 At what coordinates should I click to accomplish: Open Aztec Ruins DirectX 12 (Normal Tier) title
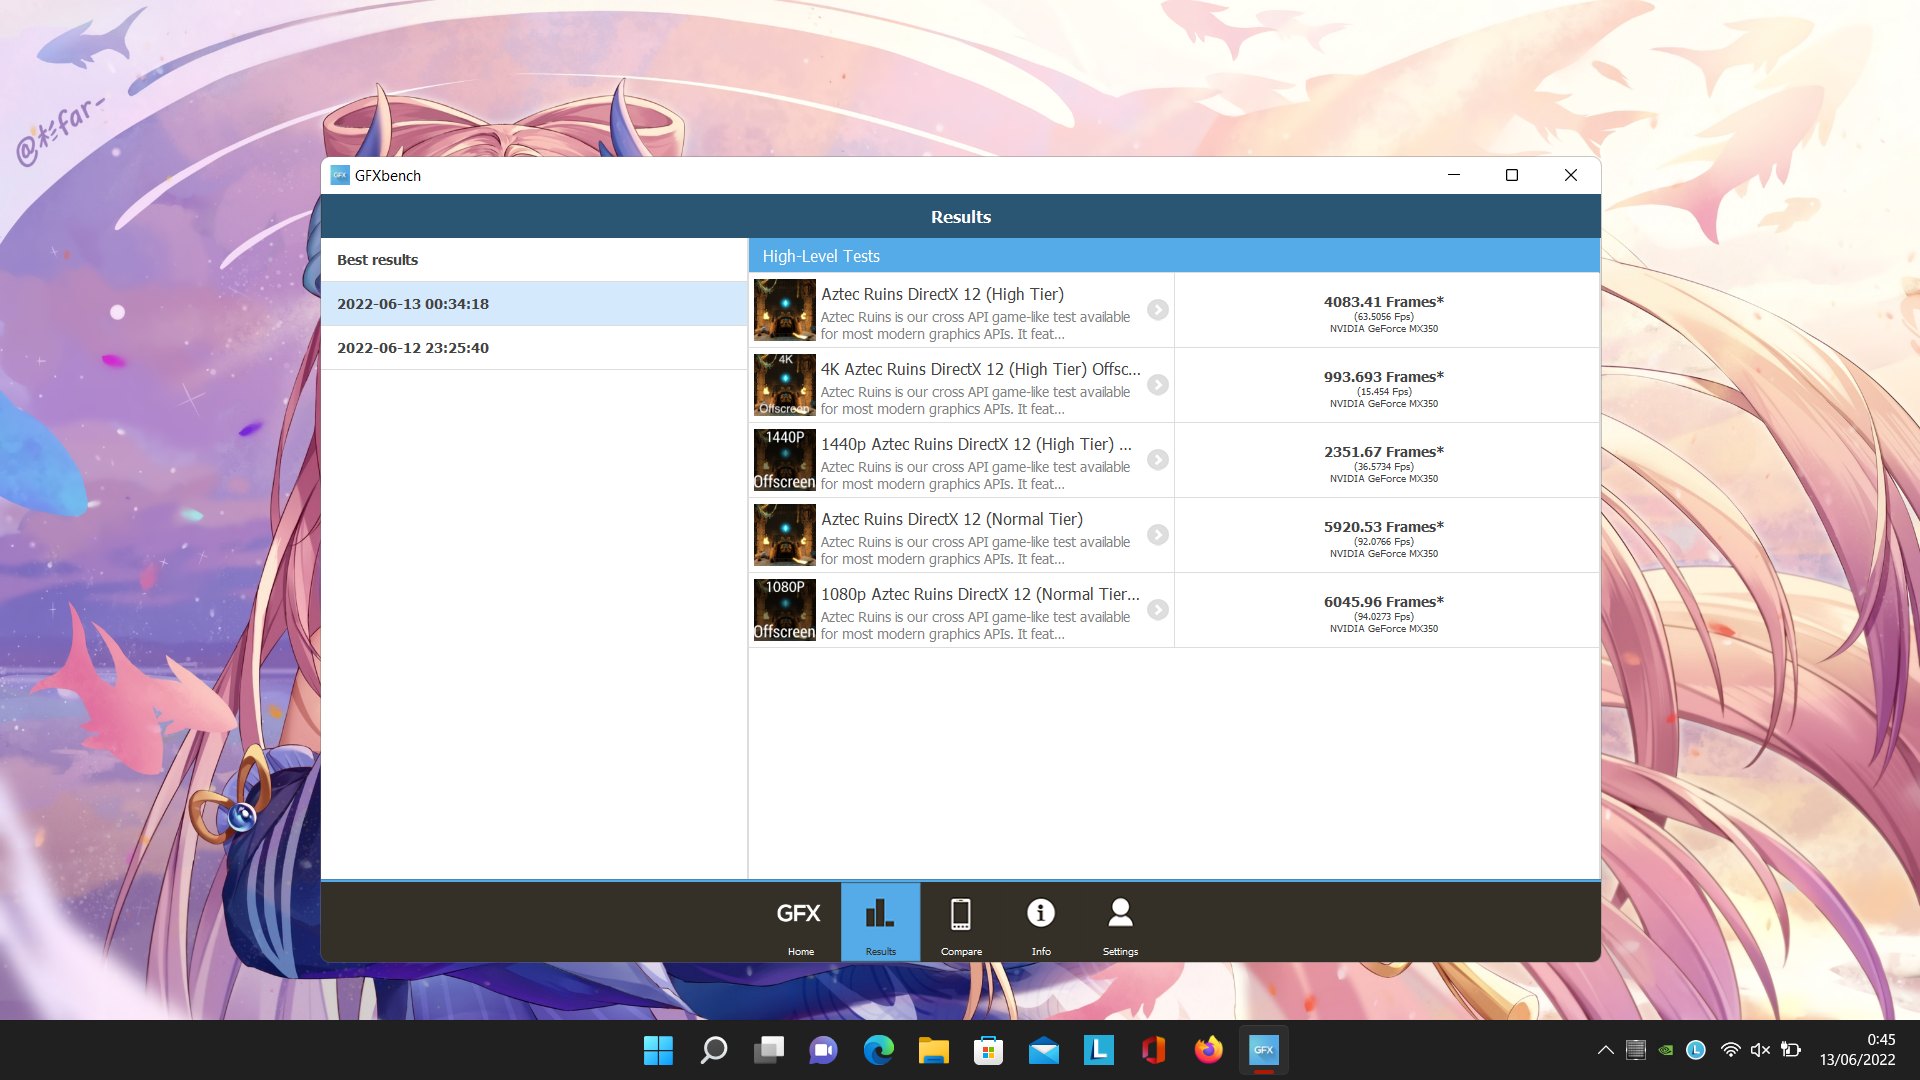(952, 519)
